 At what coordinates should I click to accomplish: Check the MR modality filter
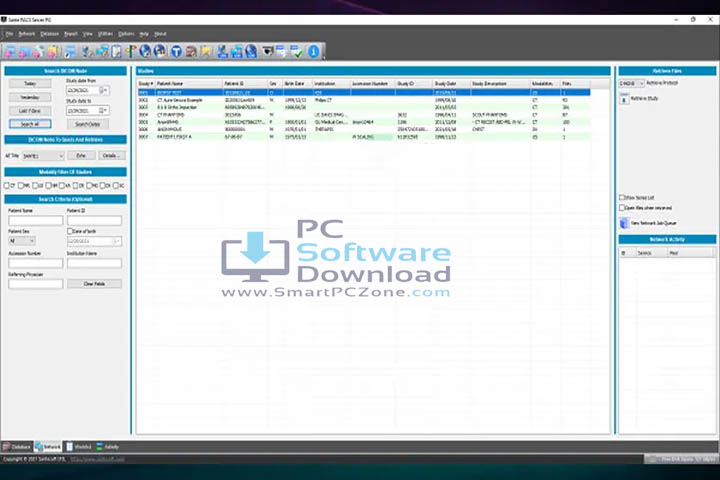[21, 186]
